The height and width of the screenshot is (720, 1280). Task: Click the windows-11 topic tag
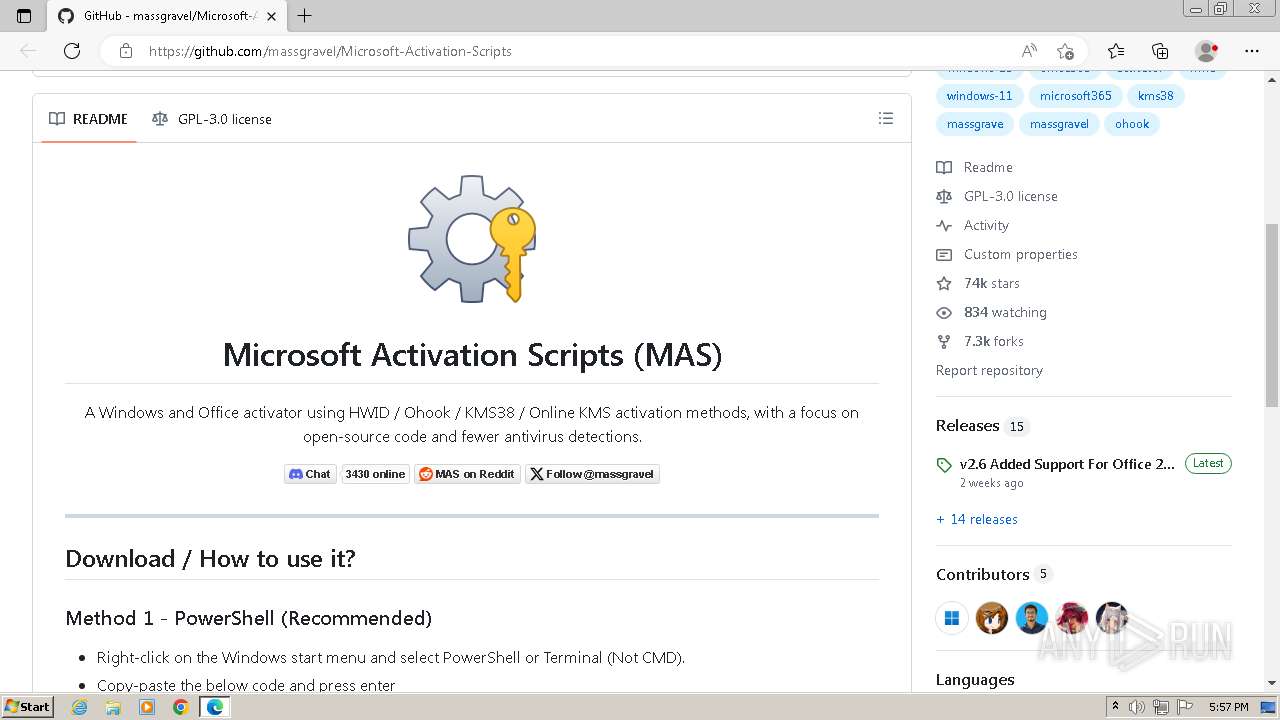click(x=979, y=96)
